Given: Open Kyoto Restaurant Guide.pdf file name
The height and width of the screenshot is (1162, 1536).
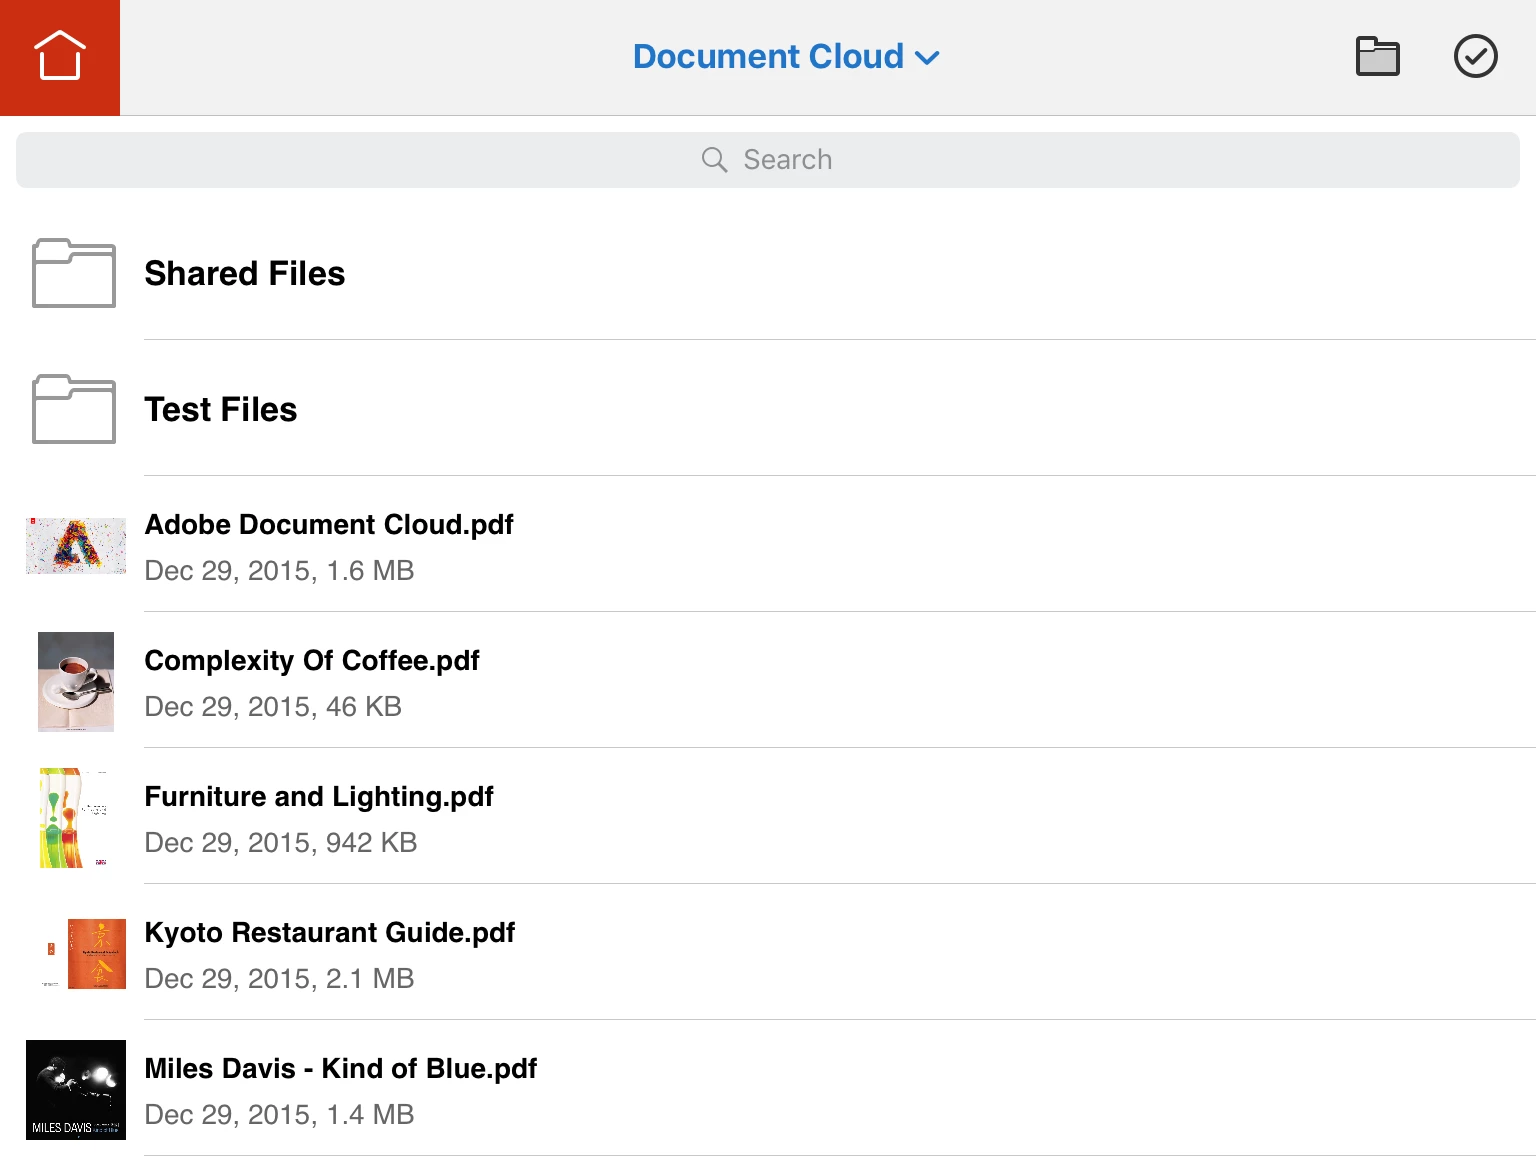Looking at the screenshot, I should (x=330, y=933).
